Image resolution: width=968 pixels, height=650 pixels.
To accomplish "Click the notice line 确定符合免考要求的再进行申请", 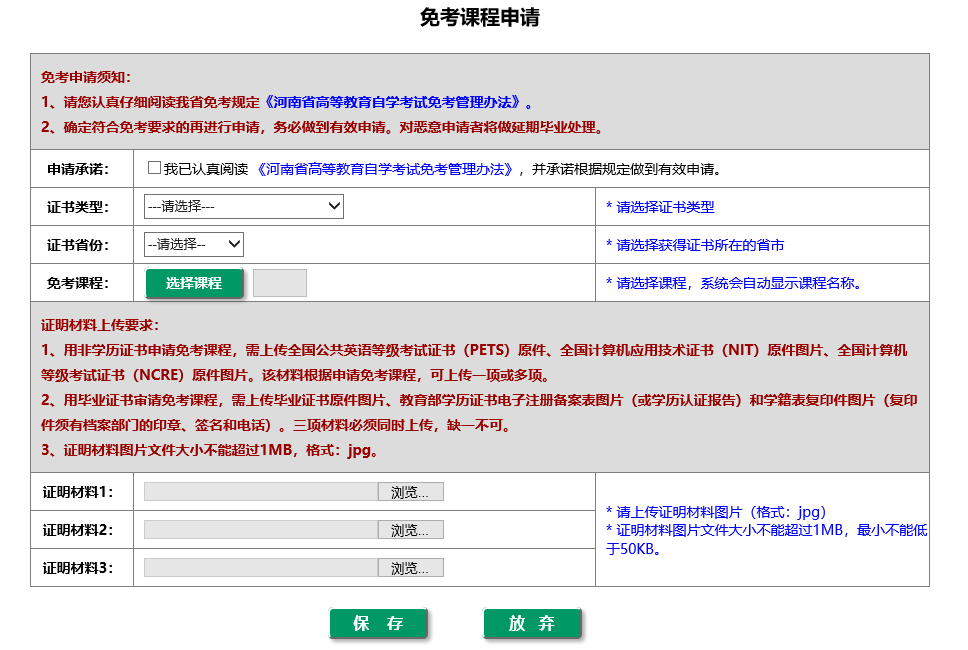I will pos(322,127).
